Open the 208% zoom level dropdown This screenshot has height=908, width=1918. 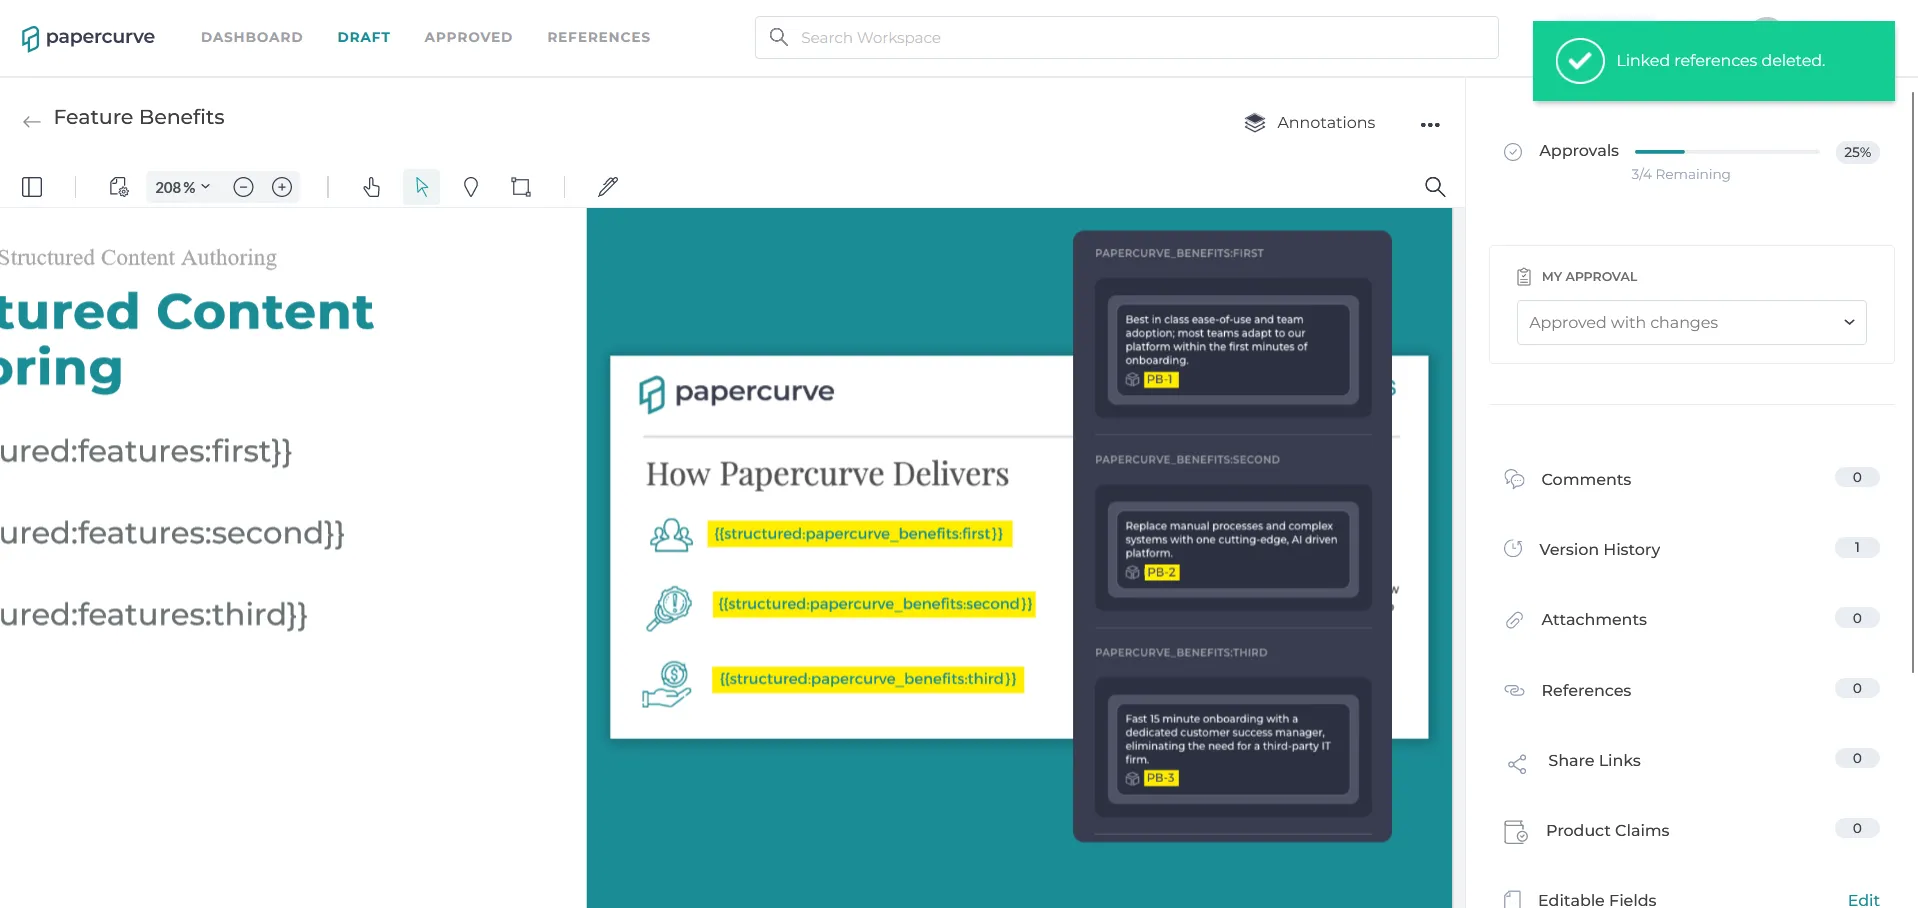(183, 187)
